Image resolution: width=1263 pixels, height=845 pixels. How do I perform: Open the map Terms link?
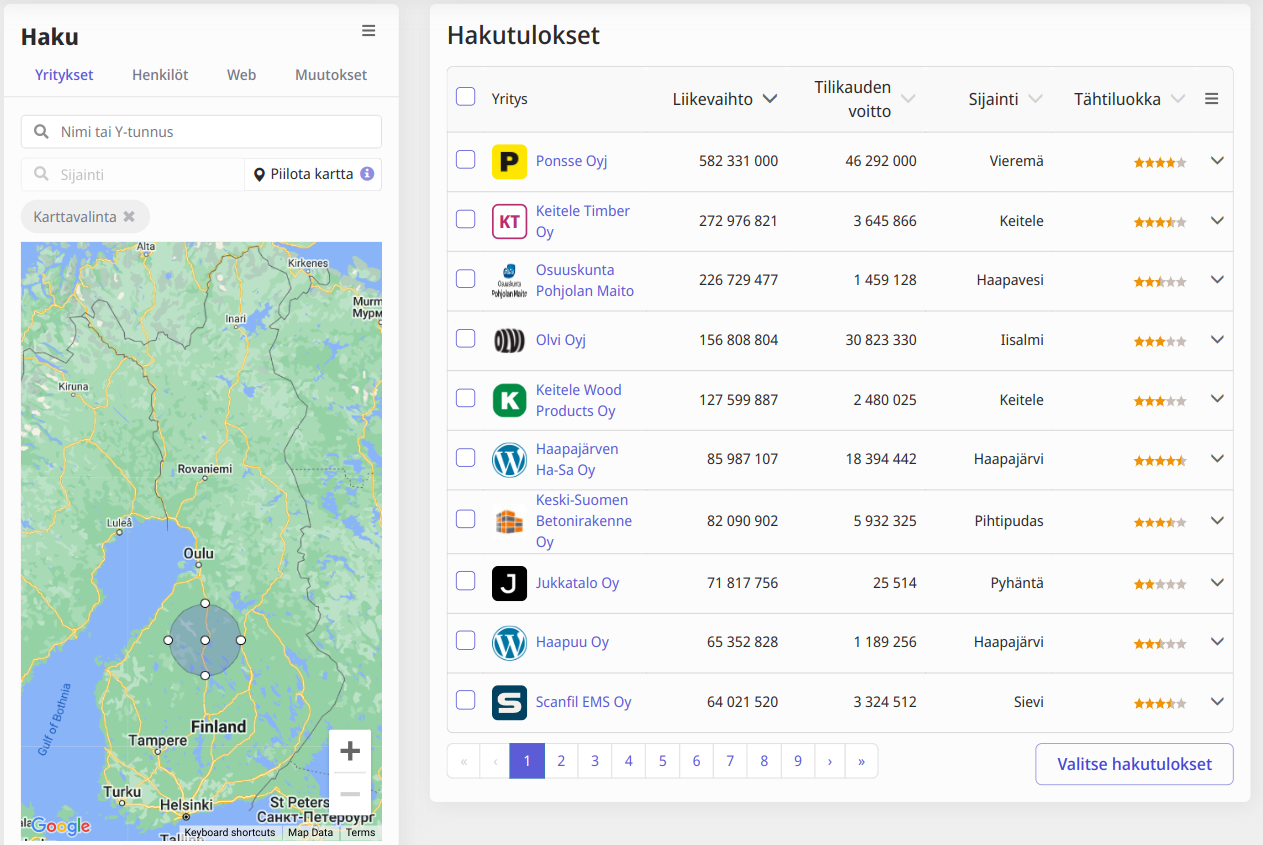tap(361, 832)
